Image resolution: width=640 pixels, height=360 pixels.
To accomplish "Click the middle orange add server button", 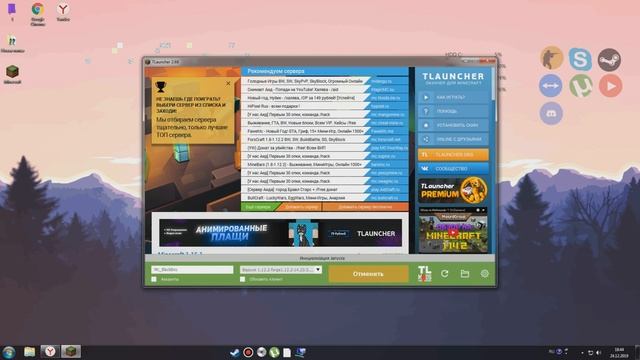I will click(301, 207).
